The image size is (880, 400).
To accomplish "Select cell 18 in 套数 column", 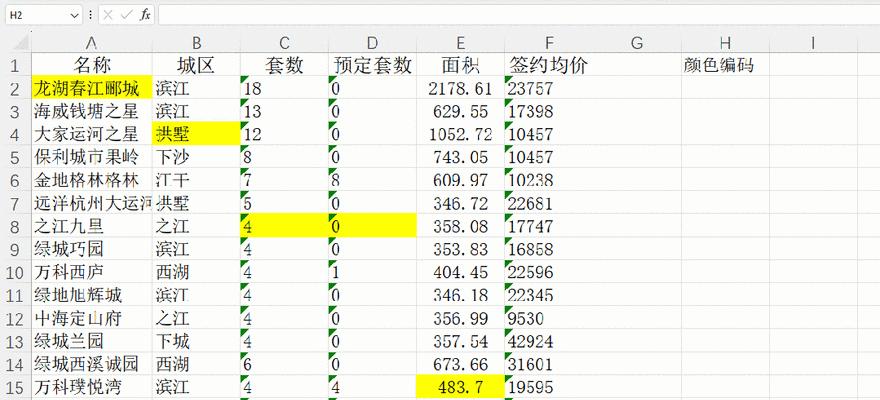I will 285,88.
